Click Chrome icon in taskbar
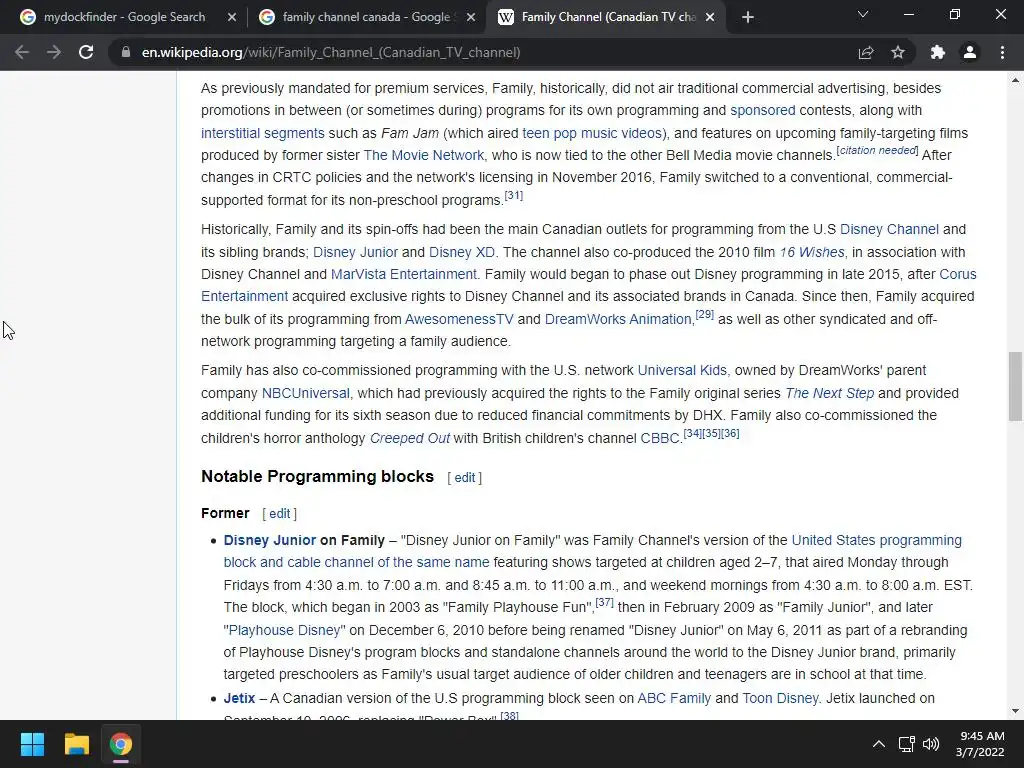The image size is (1024, 768). [x=121, y=744]
